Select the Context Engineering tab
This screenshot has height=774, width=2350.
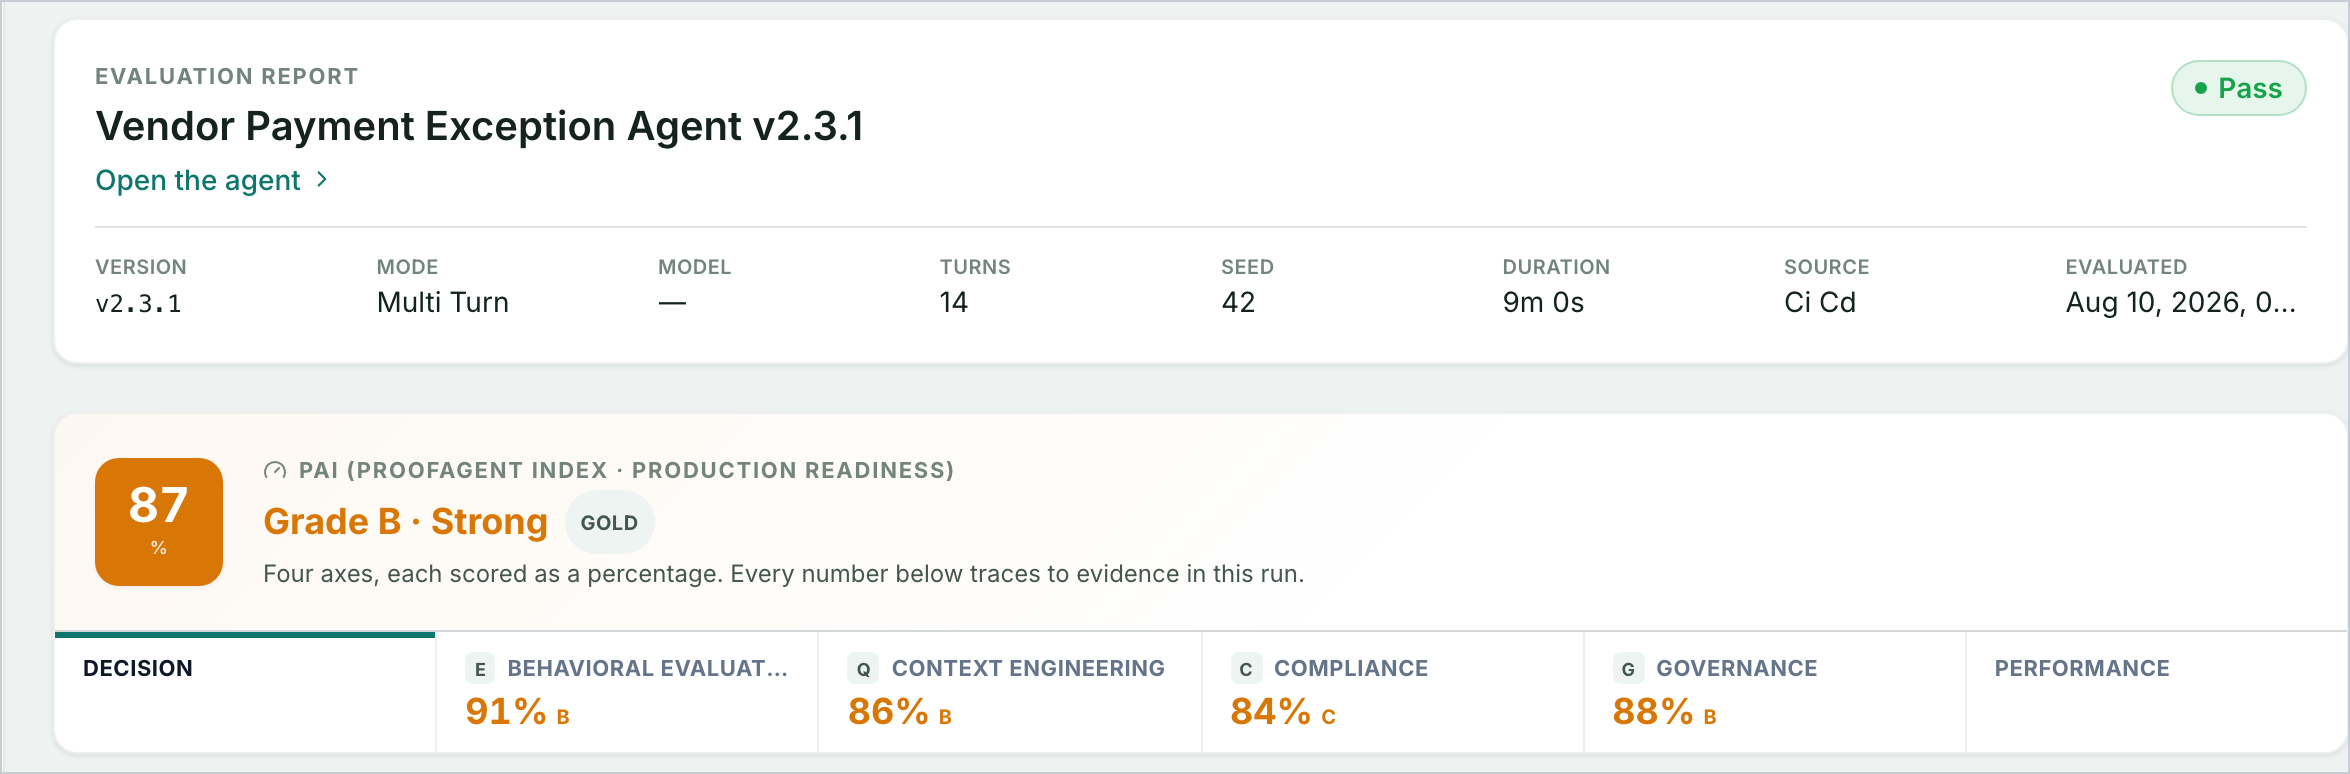[1010, 692]
